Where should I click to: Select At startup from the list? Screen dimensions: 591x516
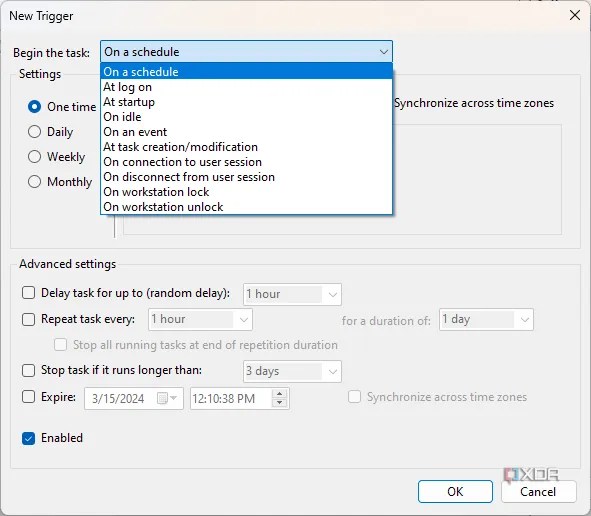(x=246, y=102)
